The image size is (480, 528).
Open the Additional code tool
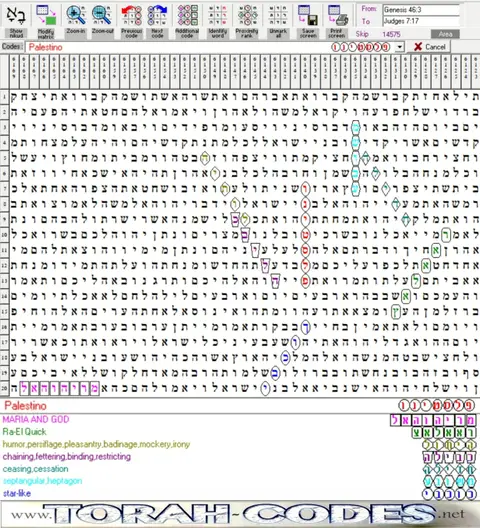(x=187, y=21)
